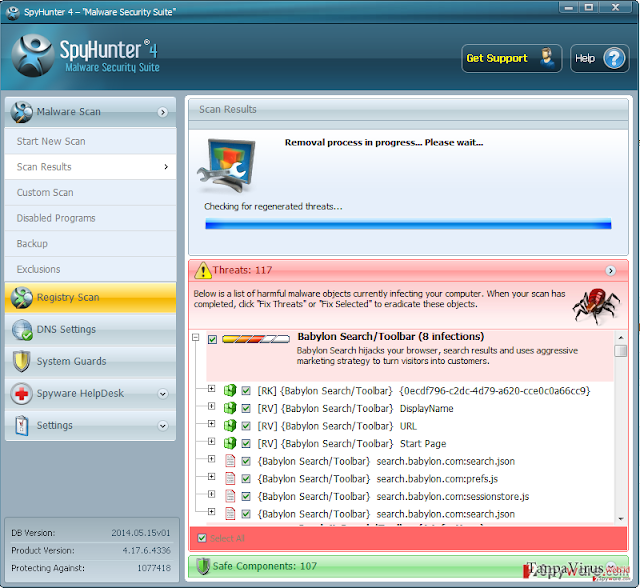Image resolution: width=640 pixels, height=588 pixels.
Task: Uncheck the Babylon Search/Toolbar group checkbox
Action: click(212, 339)
